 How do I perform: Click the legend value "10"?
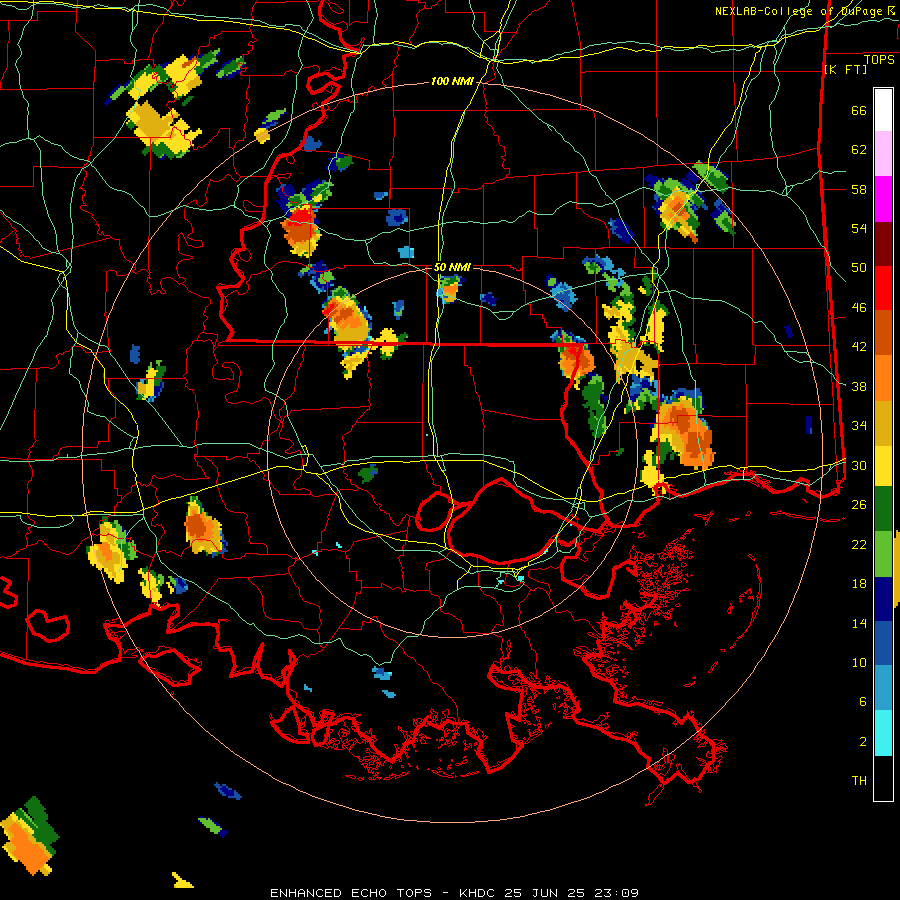(859, 662)
